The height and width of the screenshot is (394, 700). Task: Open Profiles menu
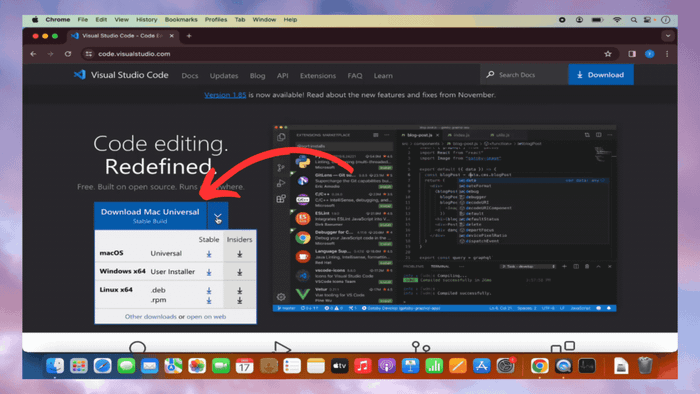click(216, 20)
